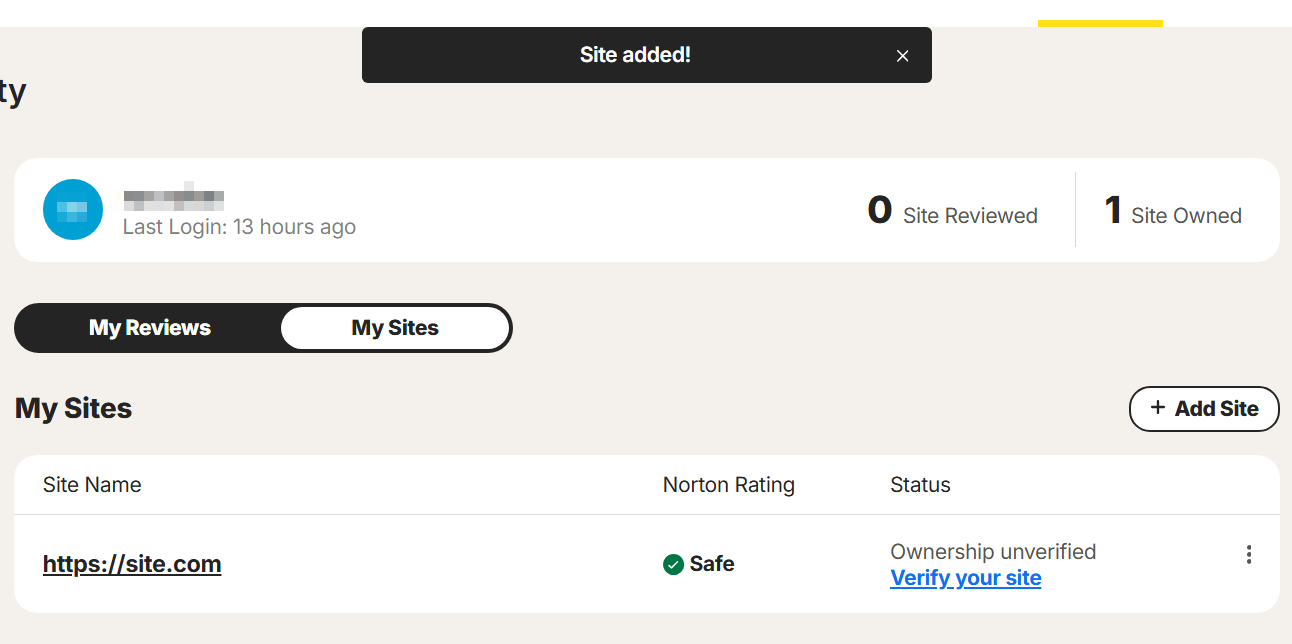This screenshot has height=644, width=1292.
Task: Click the Verify your site link
Action: pyautogui.click(x=966, y=578)
